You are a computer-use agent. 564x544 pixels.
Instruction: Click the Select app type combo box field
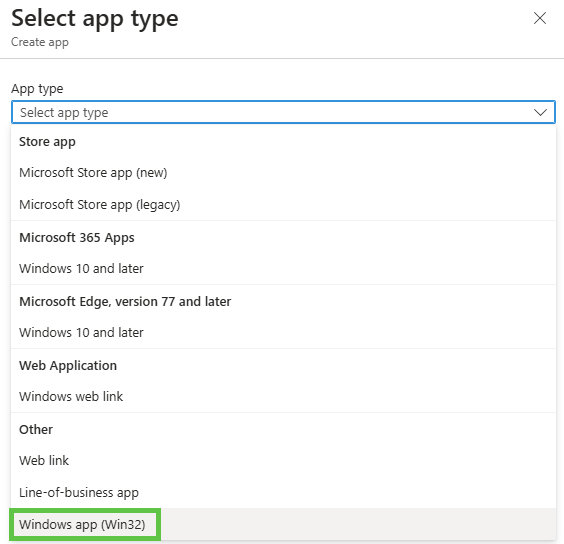click(x=283, y=112)
